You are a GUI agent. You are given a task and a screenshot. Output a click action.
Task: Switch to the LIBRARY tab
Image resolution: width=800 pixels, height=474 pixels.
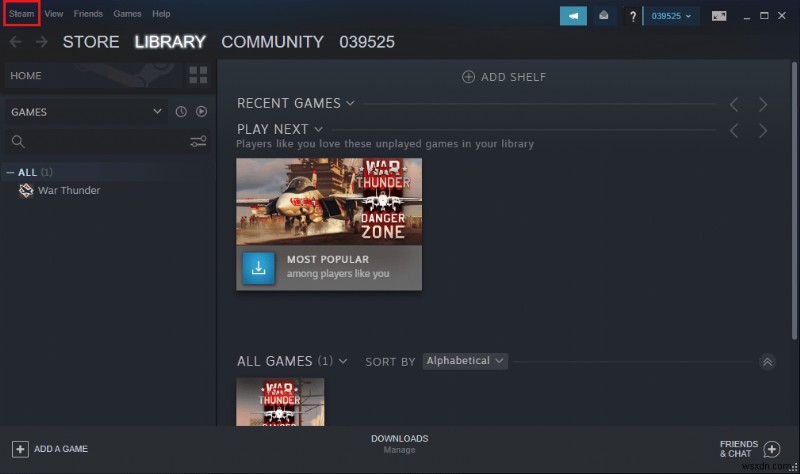pyautogui.click(x=170, y=42)
